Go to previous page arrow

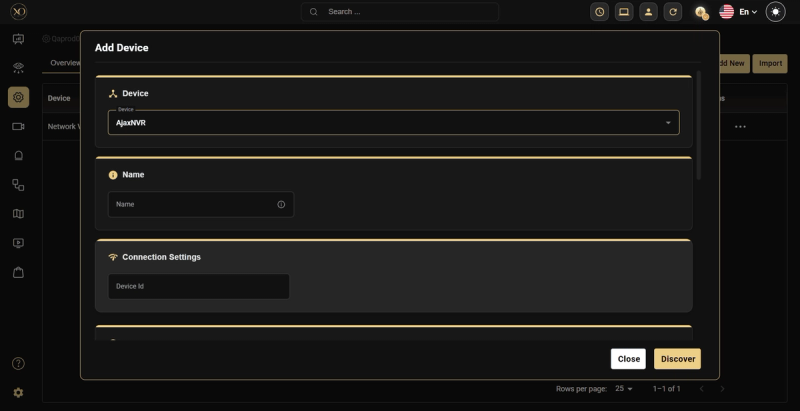(x=702, y=389)
